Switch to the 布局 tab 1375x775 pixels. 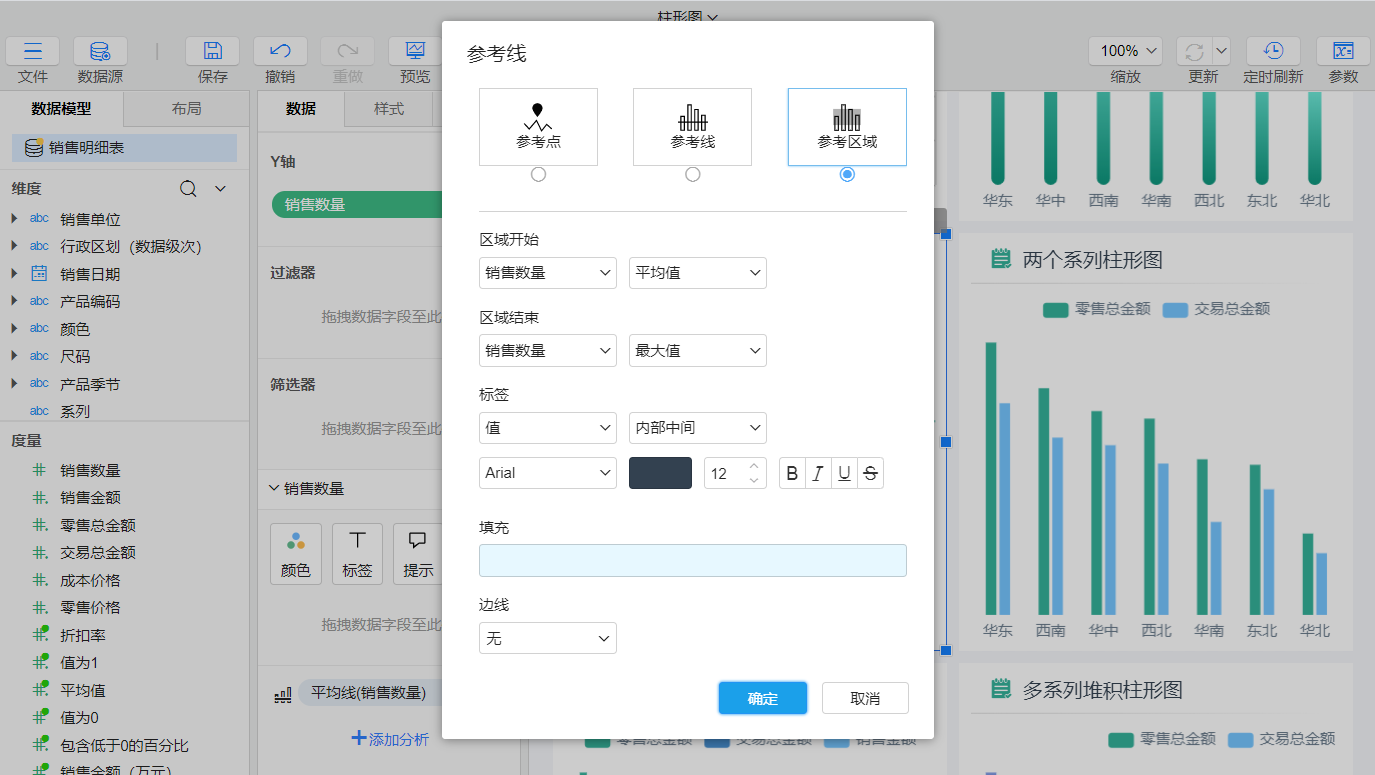click(x=185, y=109)
